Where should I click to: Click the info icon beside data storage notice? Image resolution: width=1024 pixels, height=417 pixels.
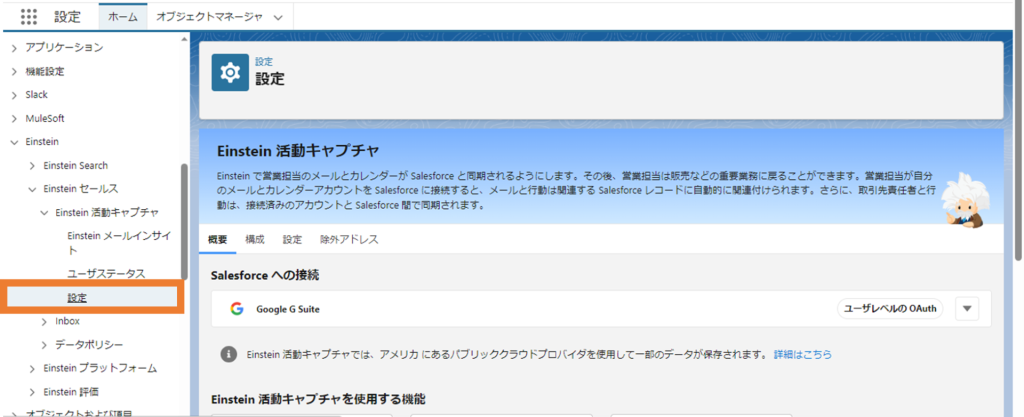(228, 354)
